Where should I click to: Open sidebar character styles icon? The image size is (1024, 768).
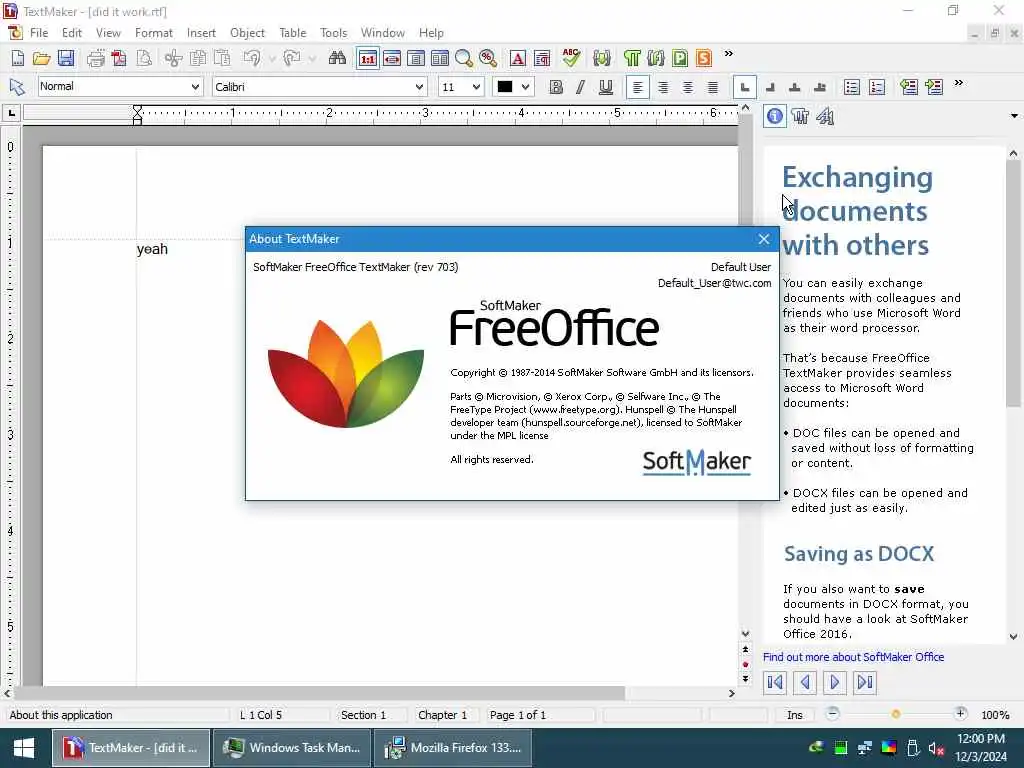(x=825, y=117)
